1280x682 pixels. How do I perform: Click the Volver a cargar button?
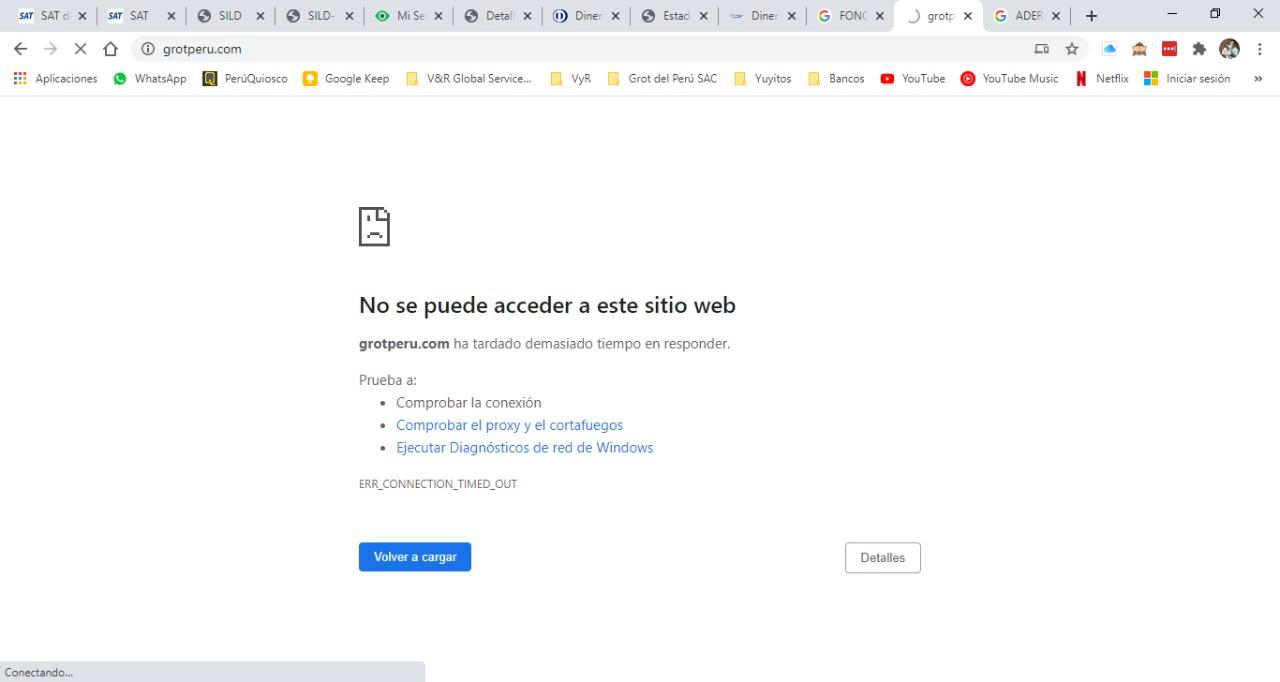(x=415, y=557)
